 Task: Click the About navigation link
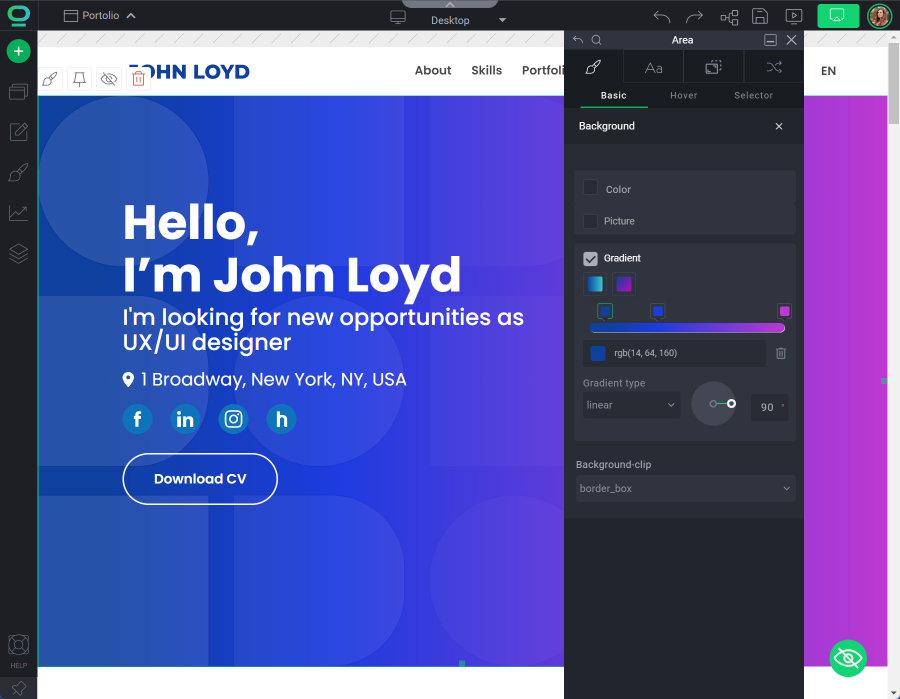coord(433,71)
